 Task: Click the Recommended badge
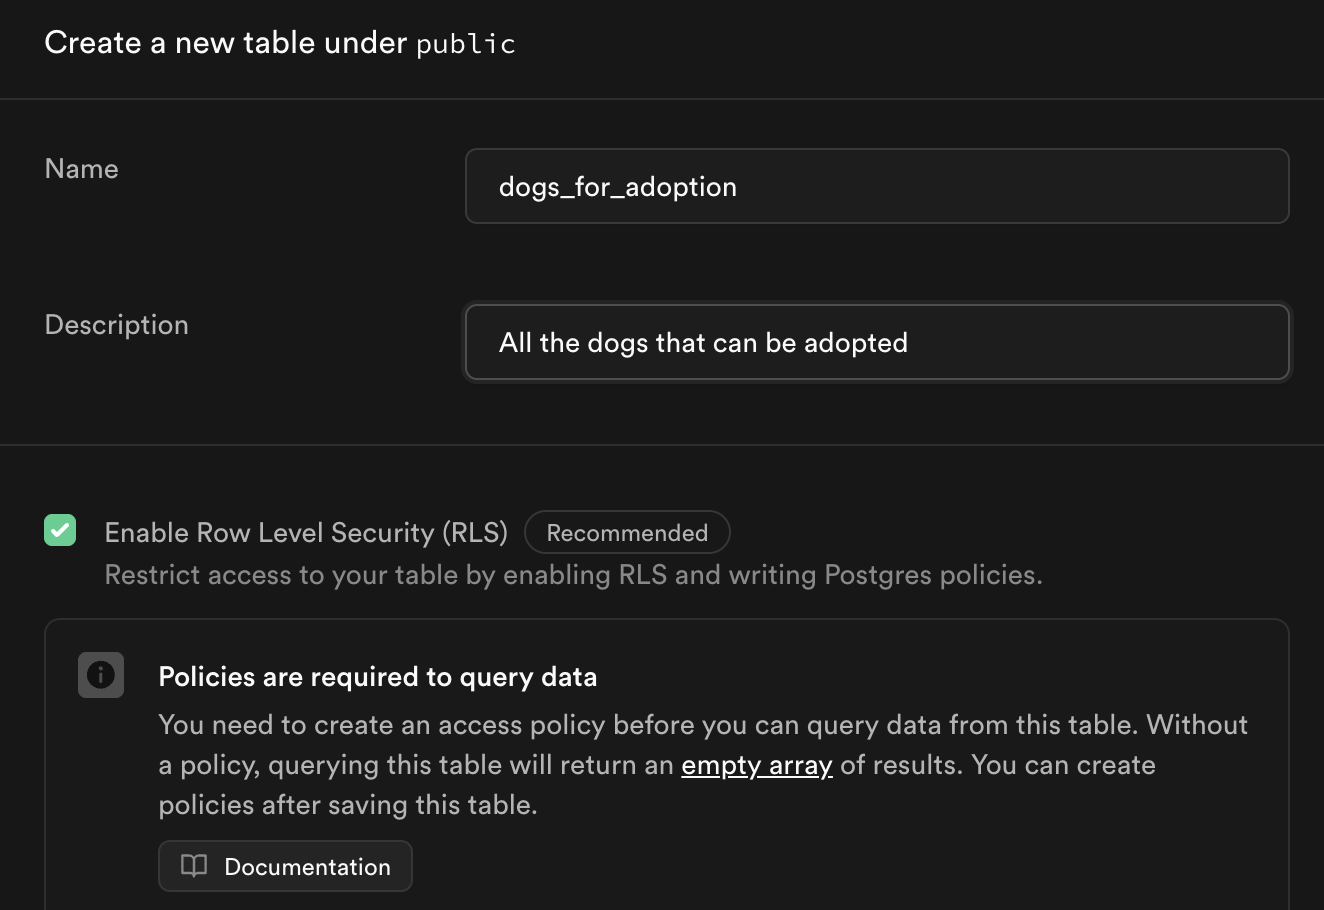click(627, 532)
